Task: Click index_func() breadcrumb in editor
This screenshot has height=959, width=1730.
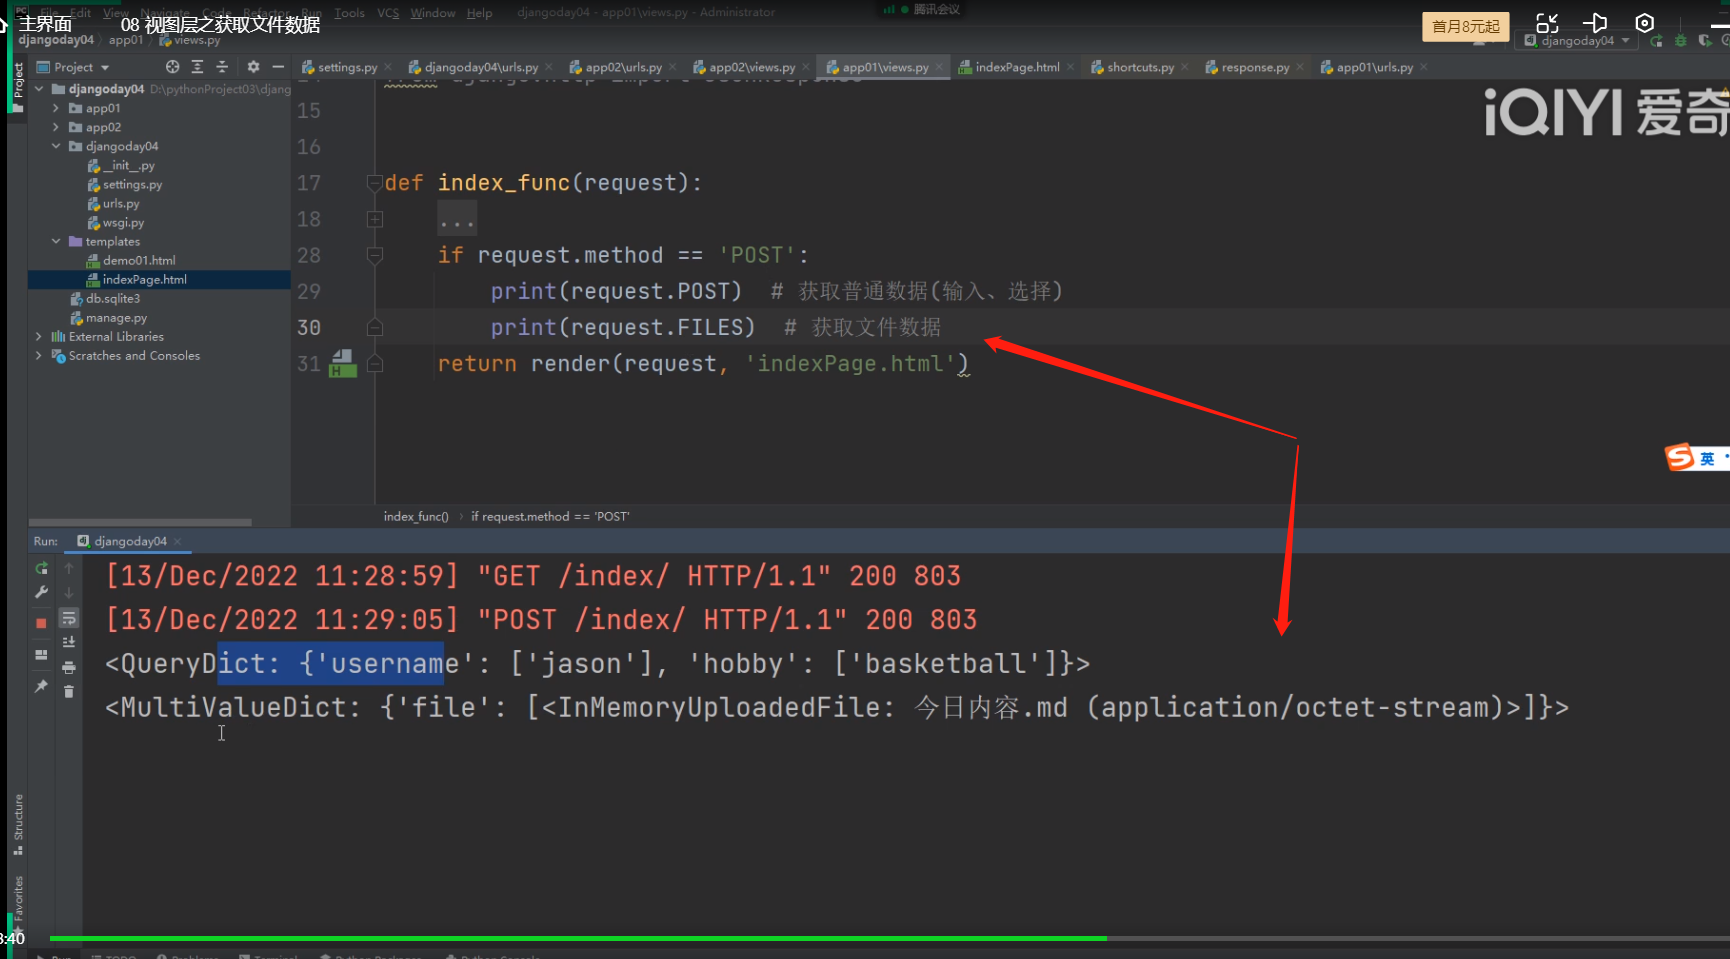Action: click(x=416, y=516)
